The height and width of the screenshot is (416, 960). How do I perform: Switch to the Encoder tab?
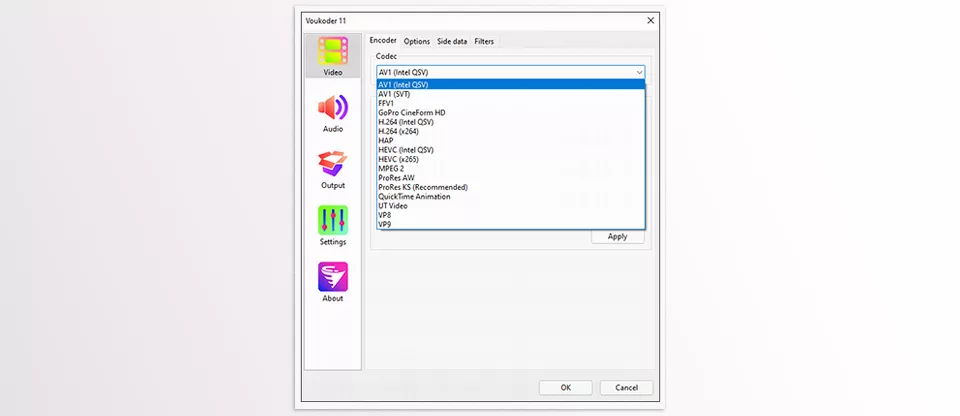[383, 40]
